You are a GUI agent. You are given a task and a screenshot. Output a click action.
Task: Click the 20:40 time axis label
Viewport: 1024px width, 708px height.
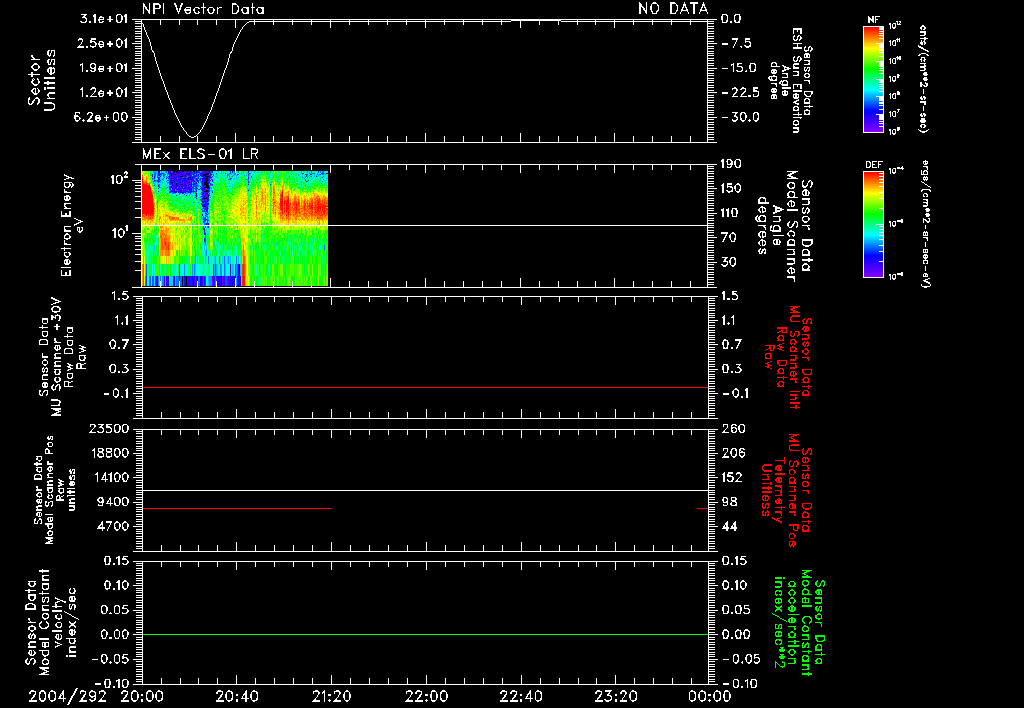click(236, 696)
